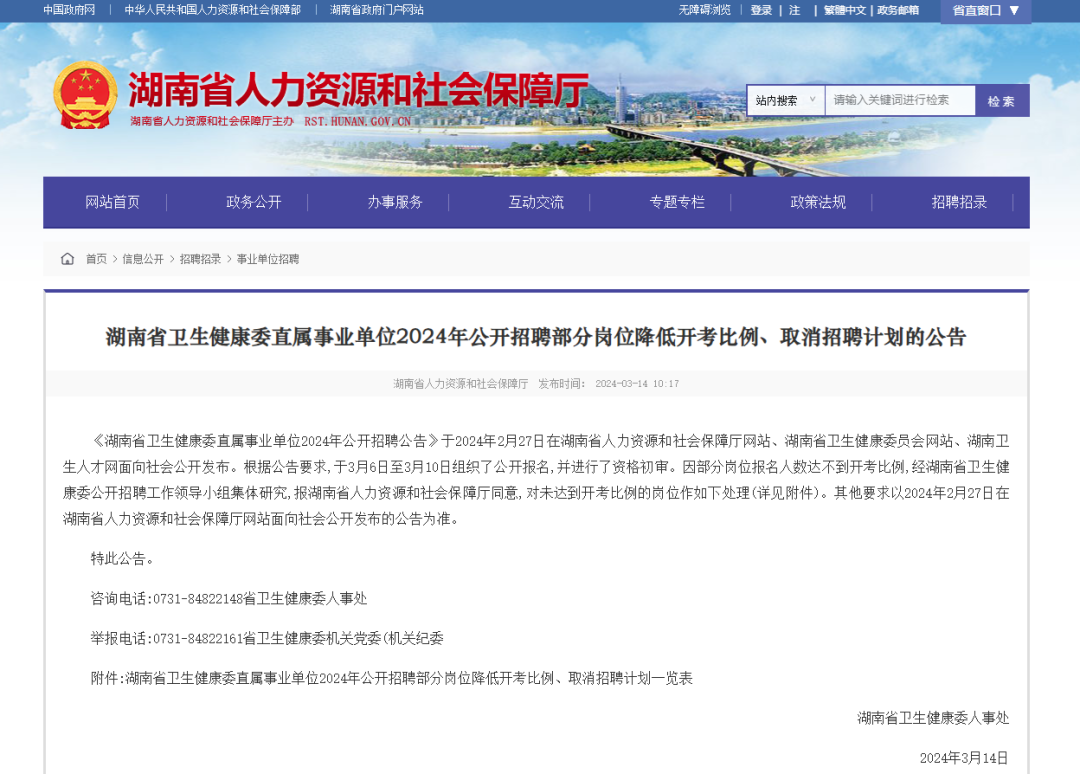The width and height of the screenshot is (1080, 774).
Task: Enable 无障碍浏览 accessibility mode
Action: pyautogui.click(x=704, y=10)
